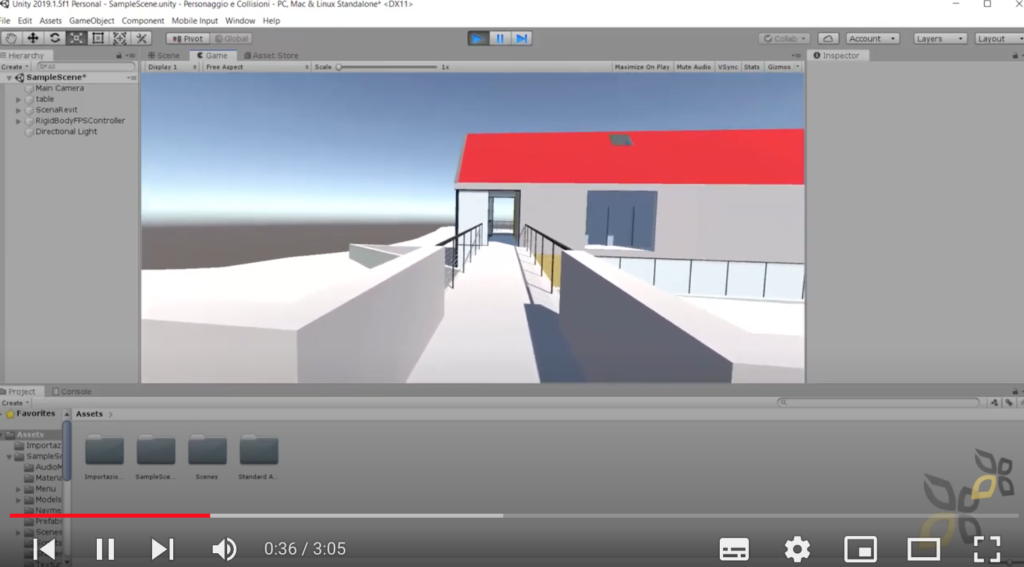
Task: Pause the video playback
Action: (x=105, y=549)
